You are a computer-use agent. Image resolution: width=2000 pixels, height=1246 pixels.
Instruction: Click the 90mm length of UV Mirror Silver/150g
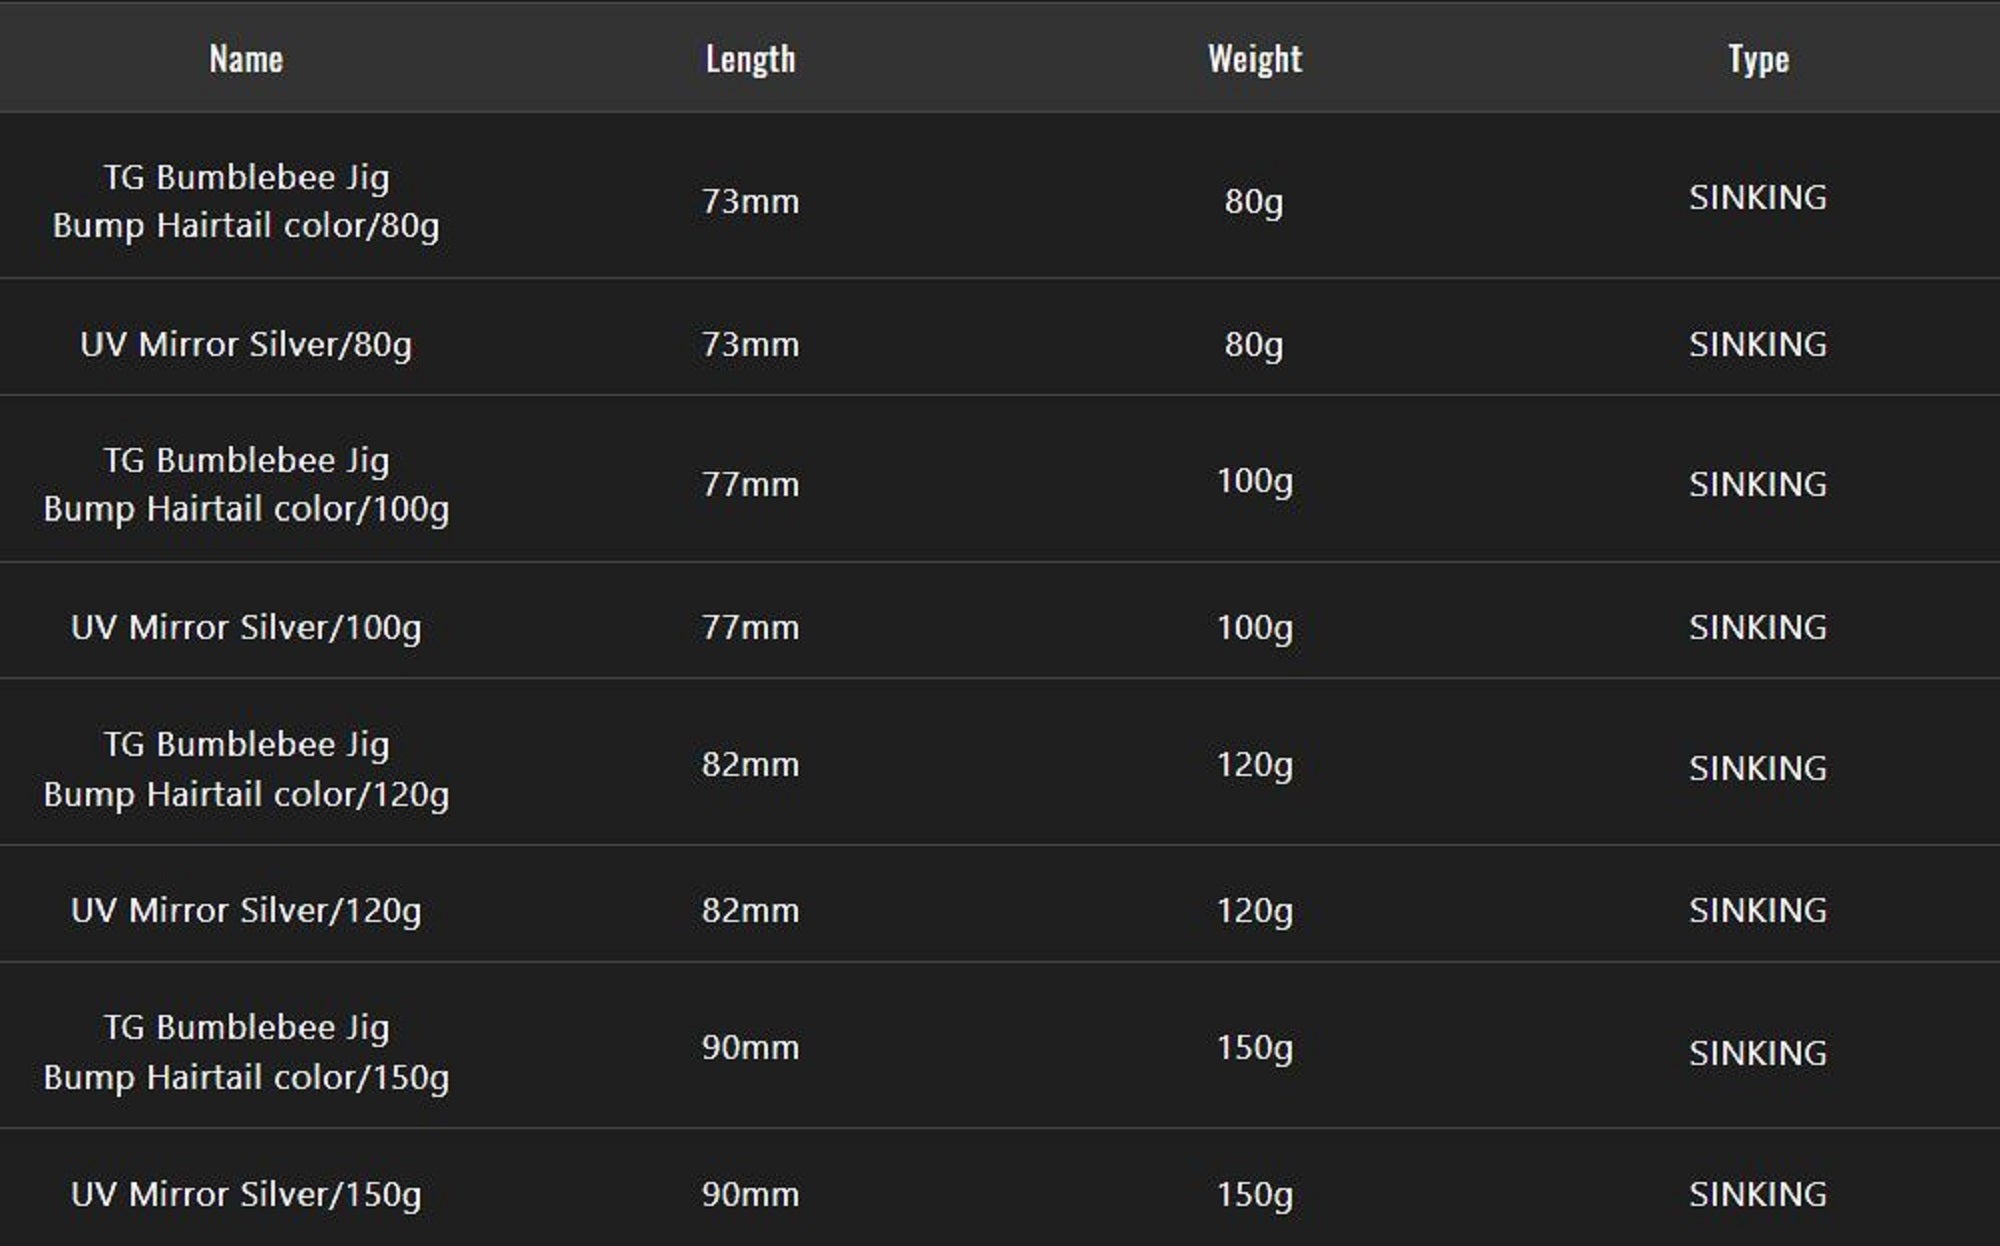point(750,1194)
